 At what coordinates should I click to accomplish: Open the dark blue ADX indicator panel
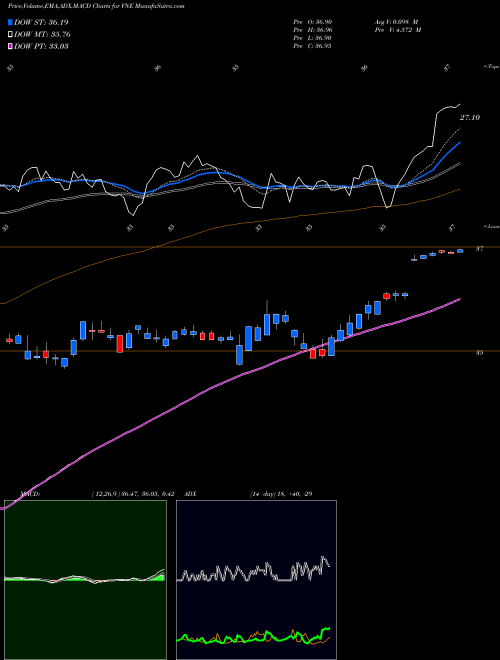(x=256, y=580)
